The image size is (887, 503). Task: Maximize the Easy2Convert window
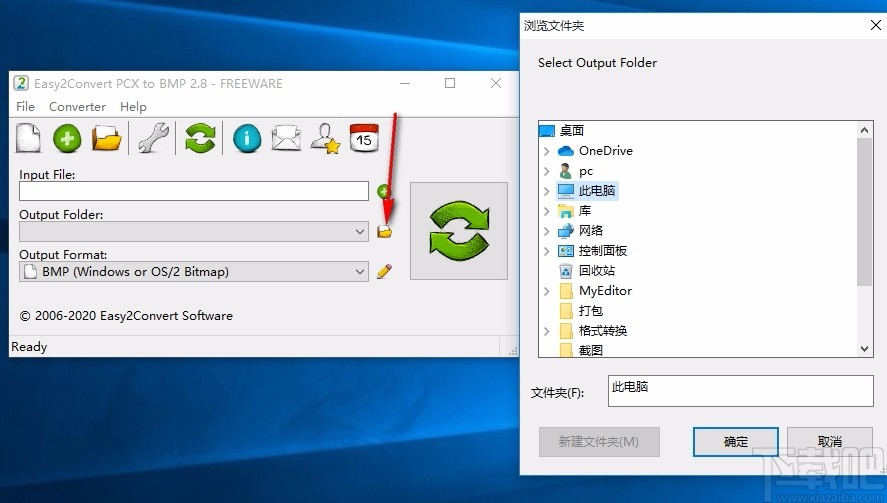click(450, 83)
